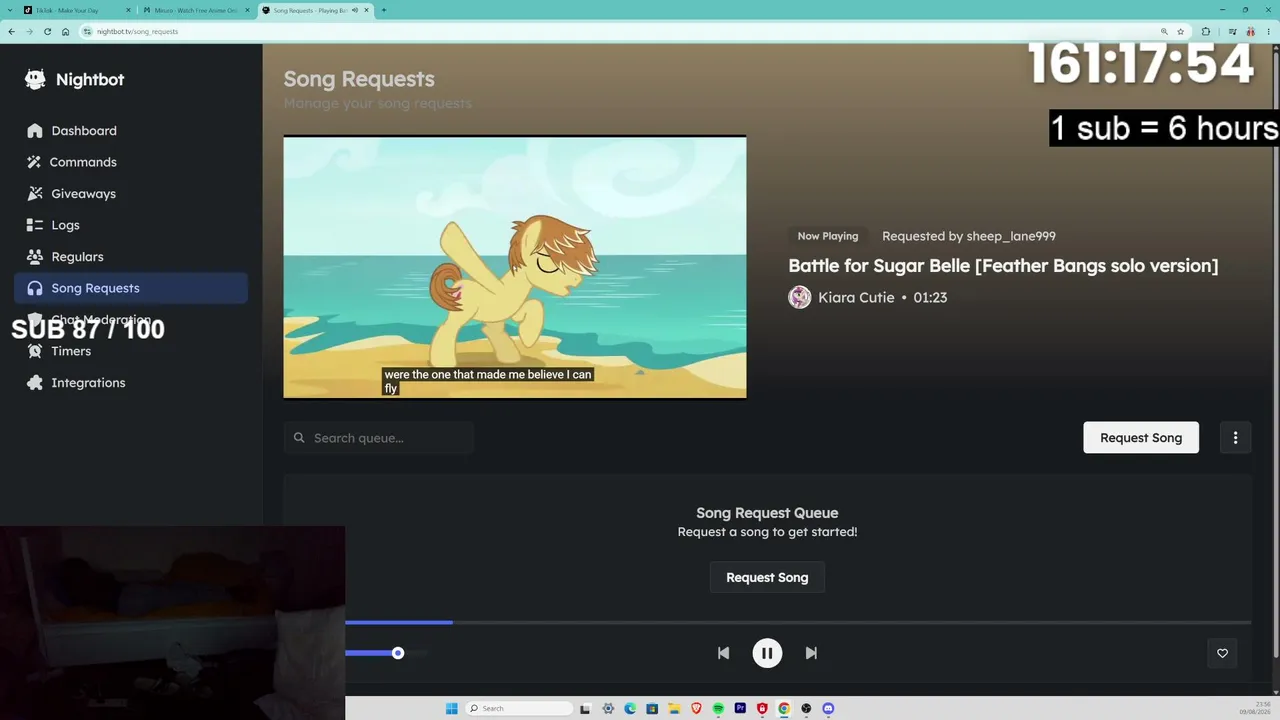1280x720 pixels.
Task: Open Brave browser from the taskbar
Action: (x=696, y=709)
